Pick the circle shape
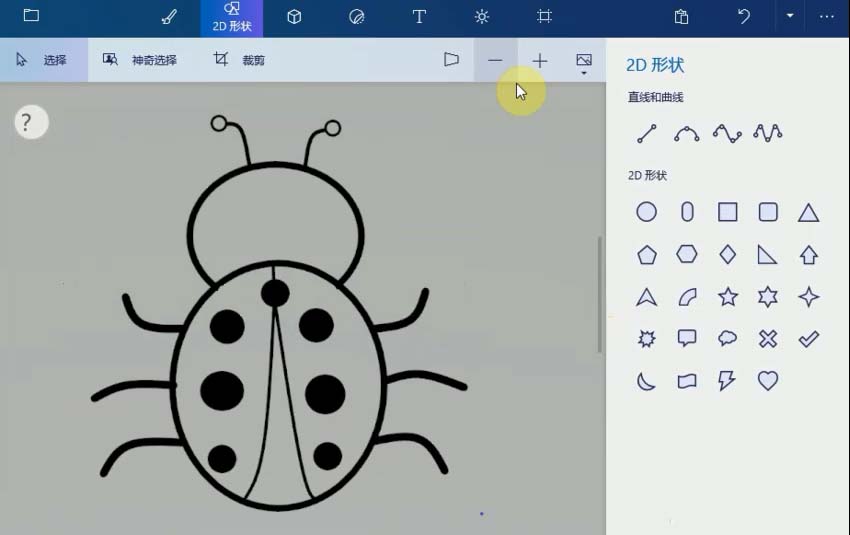 point(646,212)
